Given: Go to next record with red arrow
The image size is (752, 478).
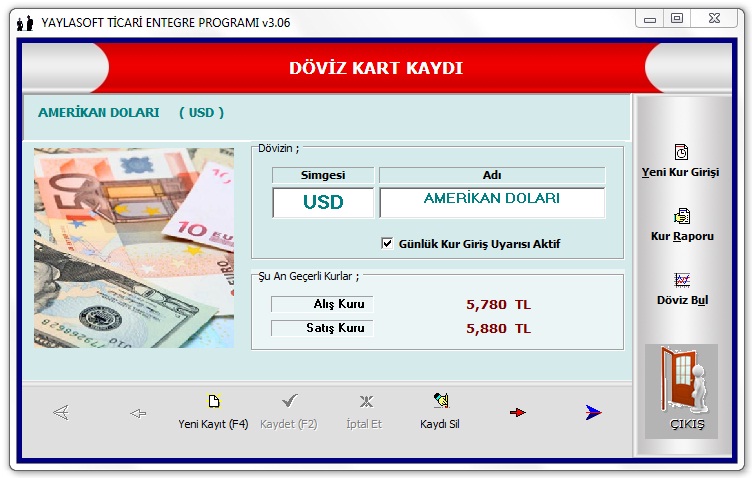Looking at the screenshot, I should 517,412.
